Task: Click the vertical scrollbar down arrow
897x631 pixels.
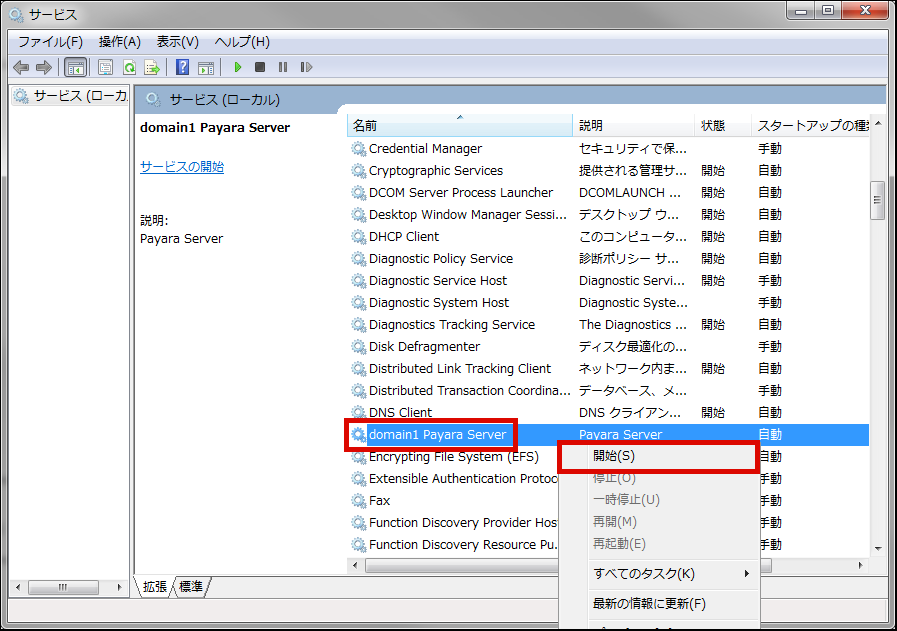Action: tap(877, 548)
